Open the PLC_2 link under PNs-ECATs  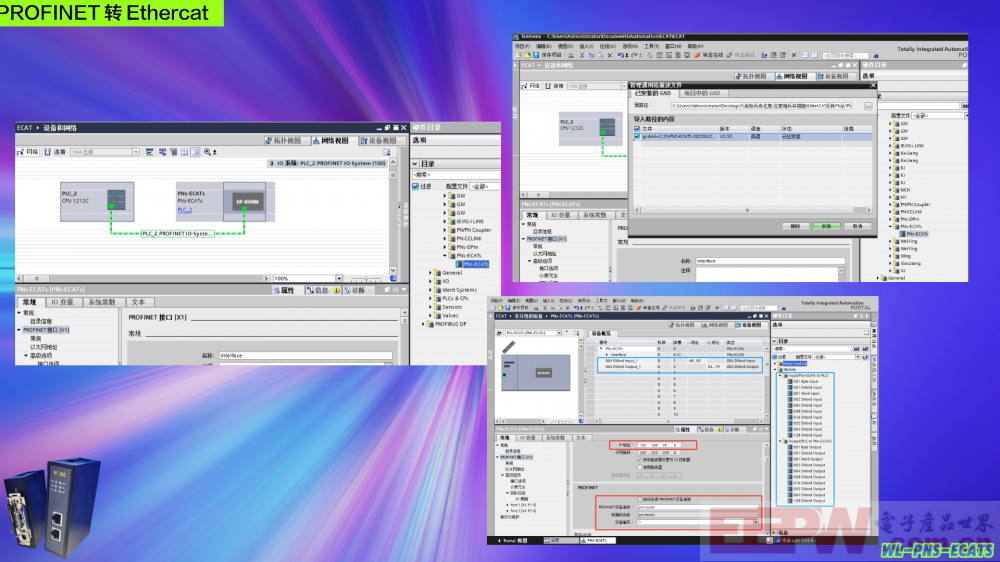coord(184,210)
